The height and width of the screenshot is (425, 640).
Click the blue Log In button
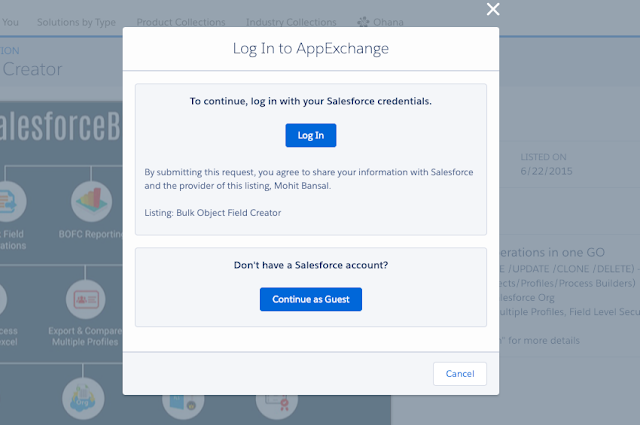click(311, 135)
